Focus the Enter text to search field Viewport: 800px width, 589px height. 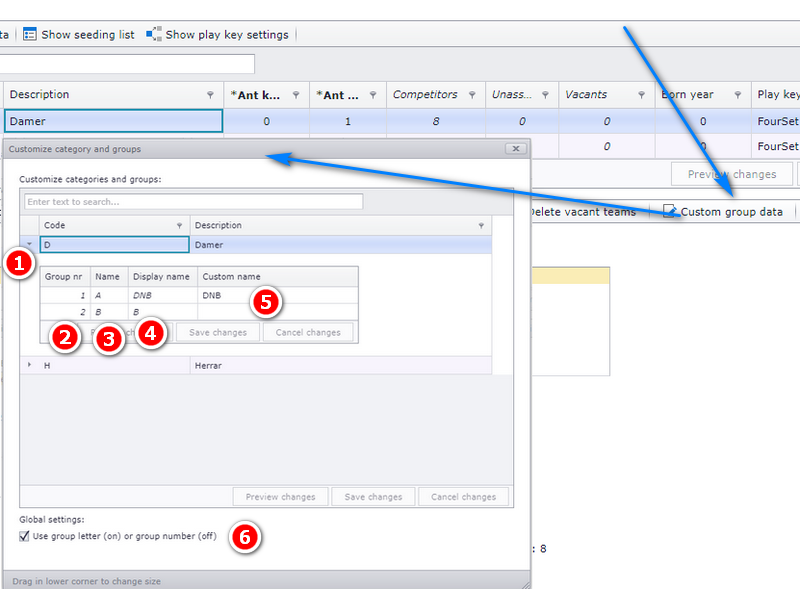[193, 202]
